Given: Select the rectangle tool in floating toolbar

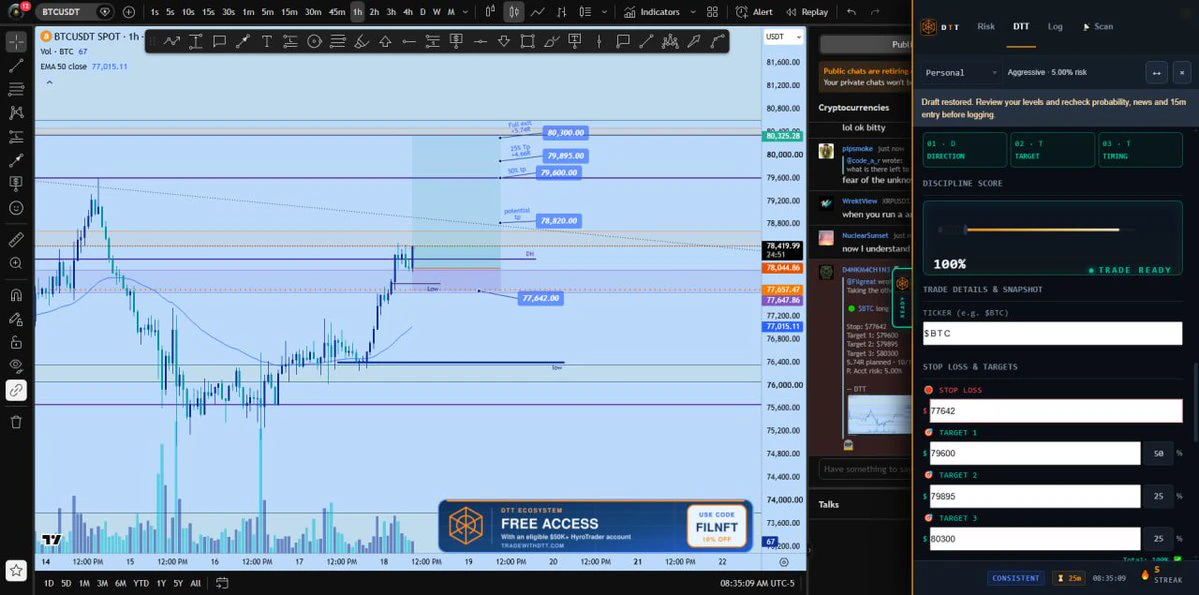Looking at the screenshot, I should point(528,41).
